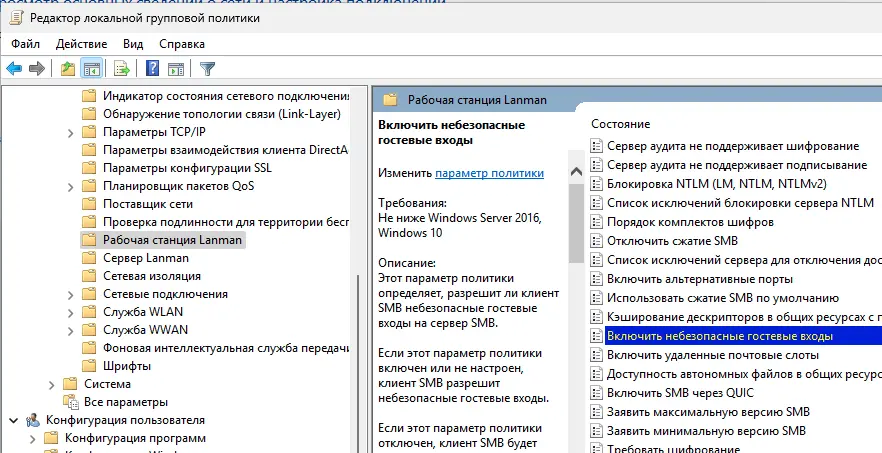Screen dimensions: 882x453
Task: Click the description pane scrollbar thumb
Action: pos(577,223)
